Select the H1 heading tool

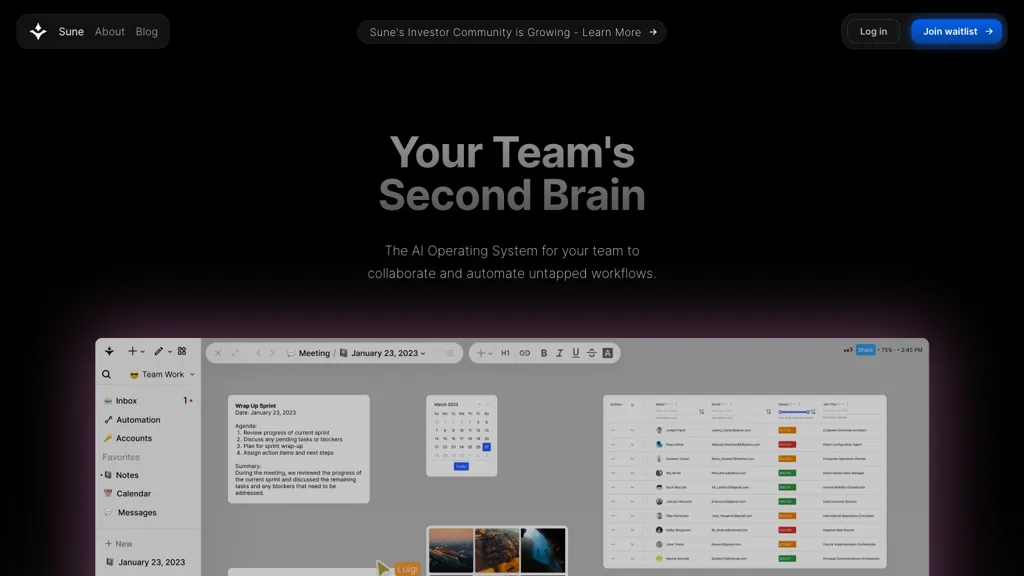click(x=505, y=353)
